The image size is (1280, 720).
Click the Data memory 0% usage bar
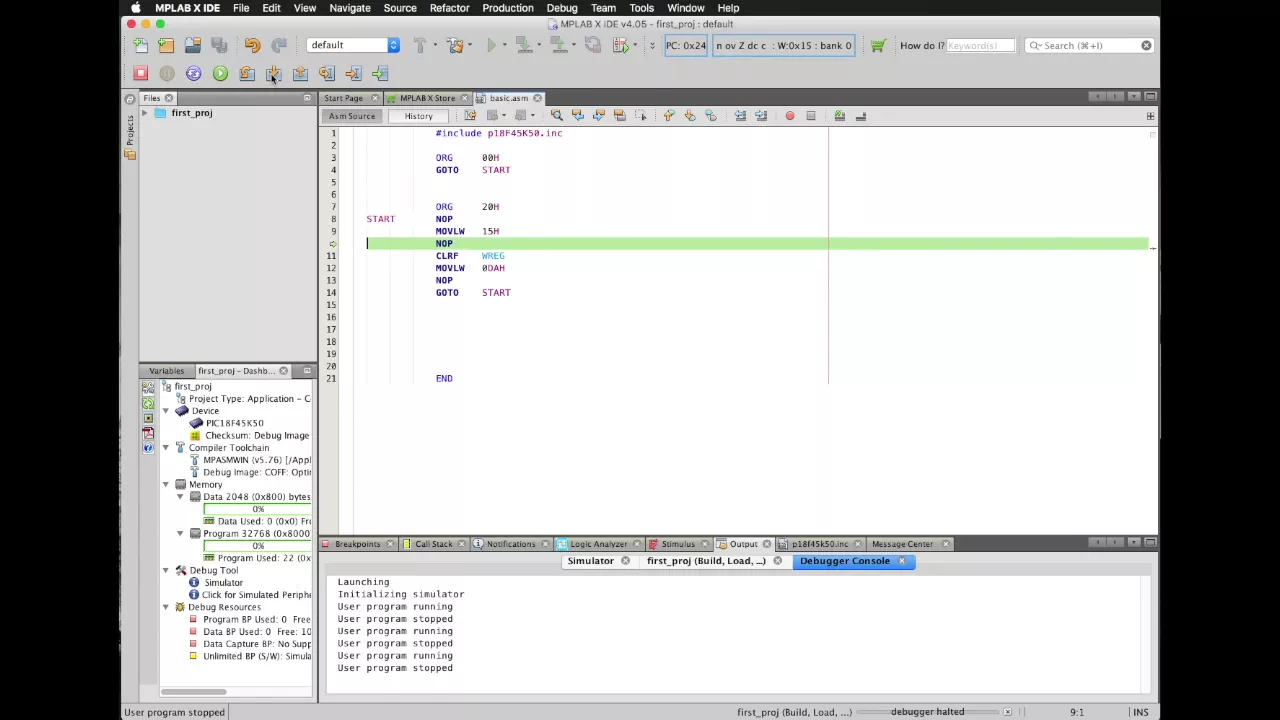pyautogui.click(x=258, y=509)
